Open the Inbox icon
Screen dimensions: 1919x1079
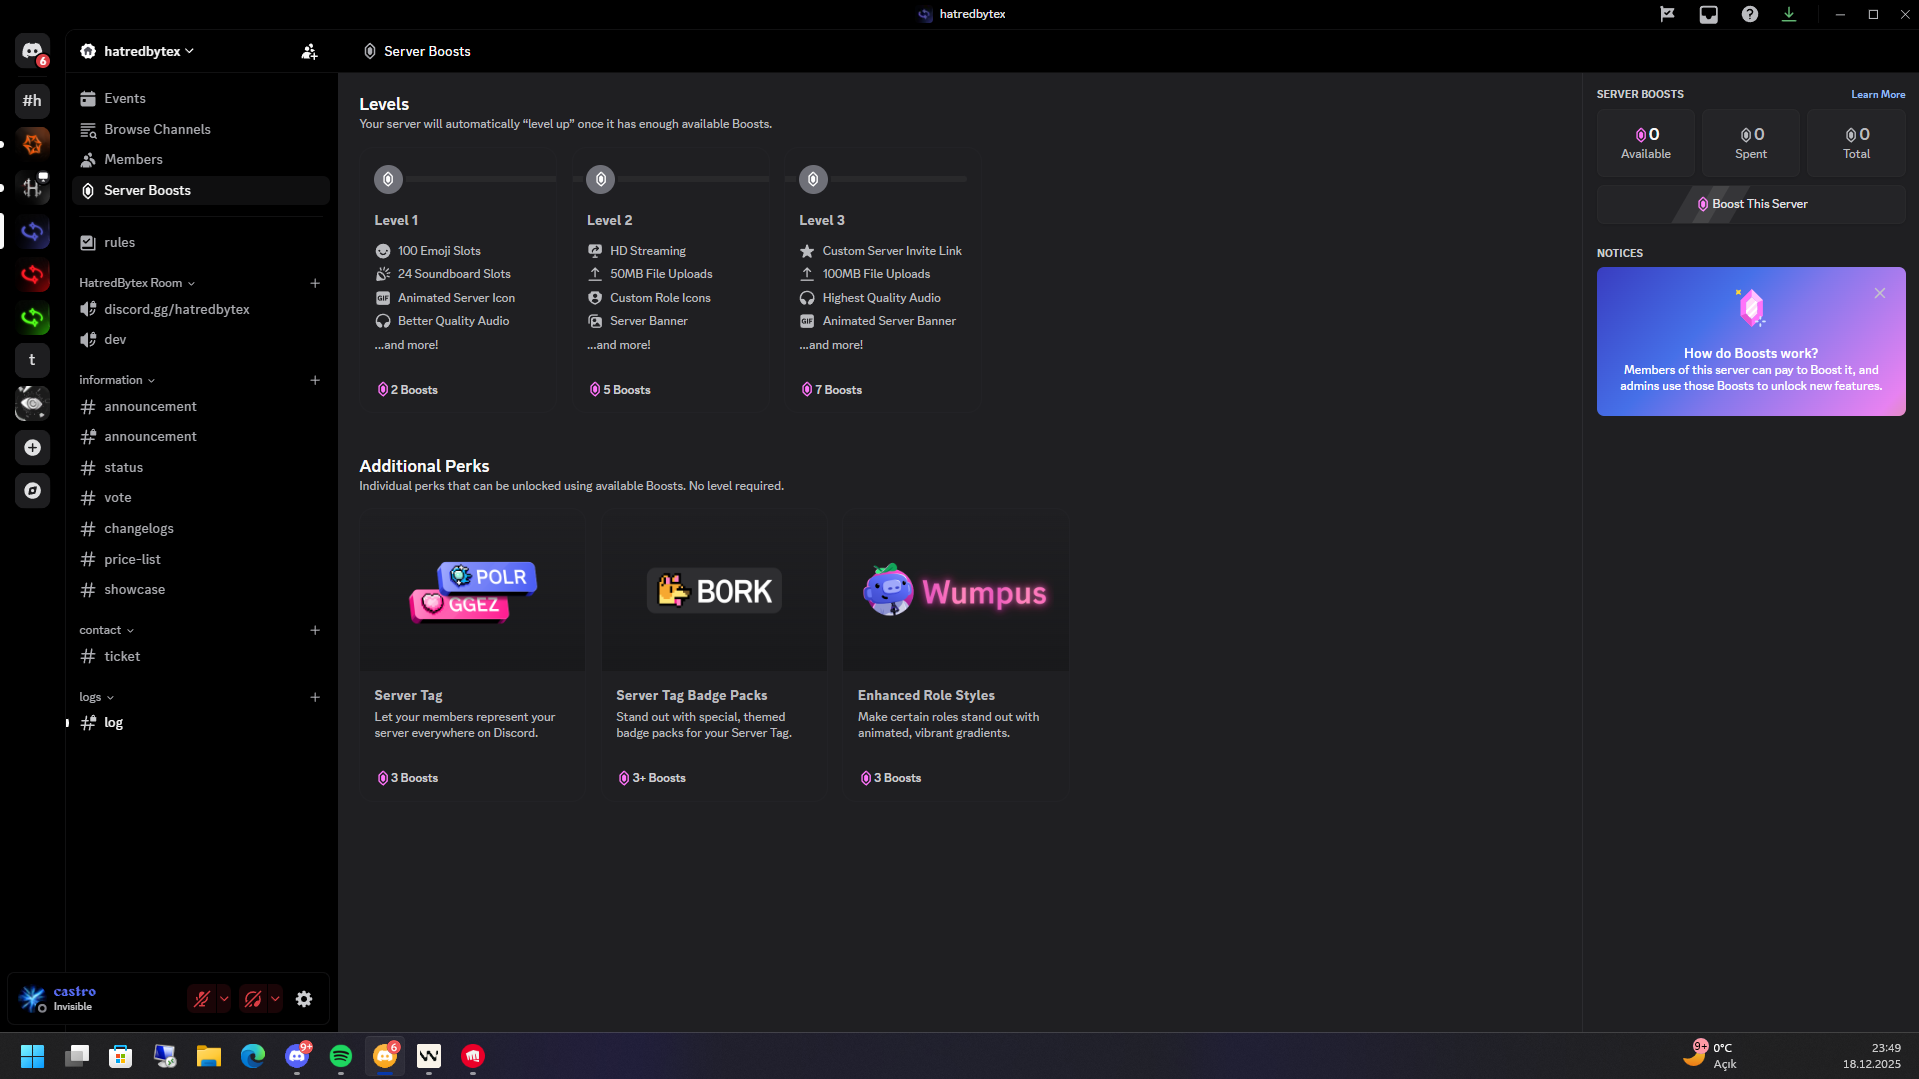point(1708,14)
